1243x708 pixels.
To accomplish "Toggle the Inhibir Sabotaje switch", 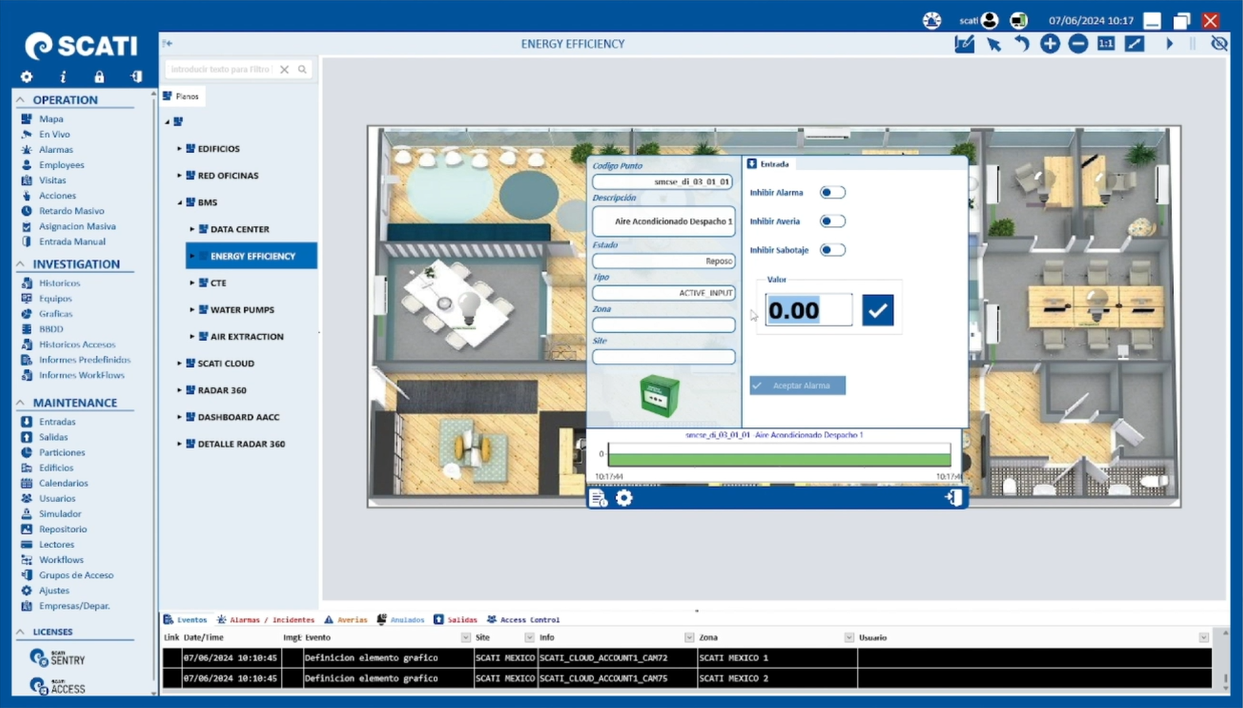I will tap(832, 250).
